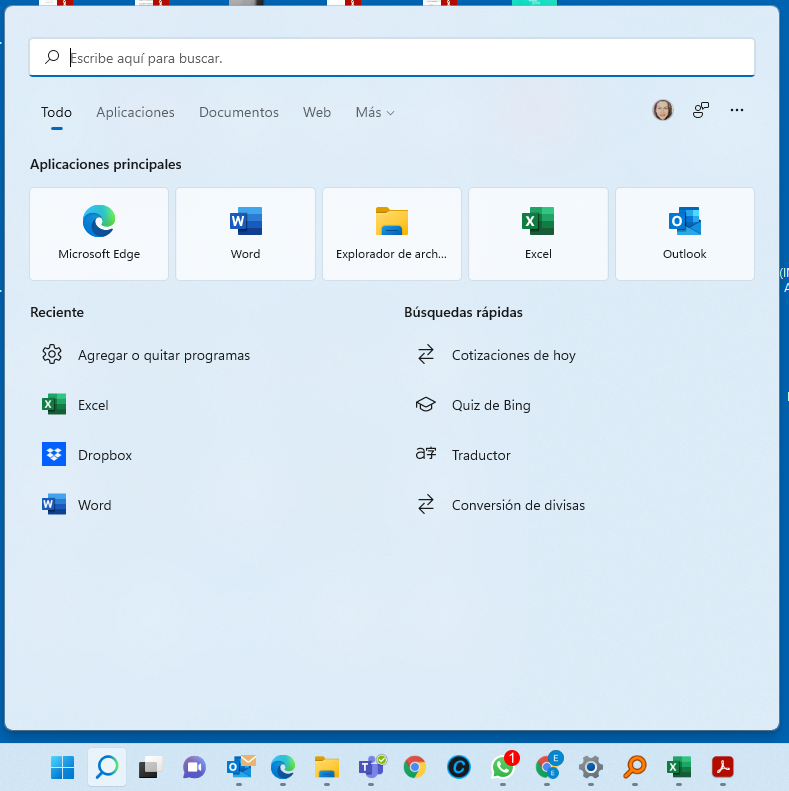Switch to the Web search tab
This screenshot has width=789, height=791.
tap(317, 112)
